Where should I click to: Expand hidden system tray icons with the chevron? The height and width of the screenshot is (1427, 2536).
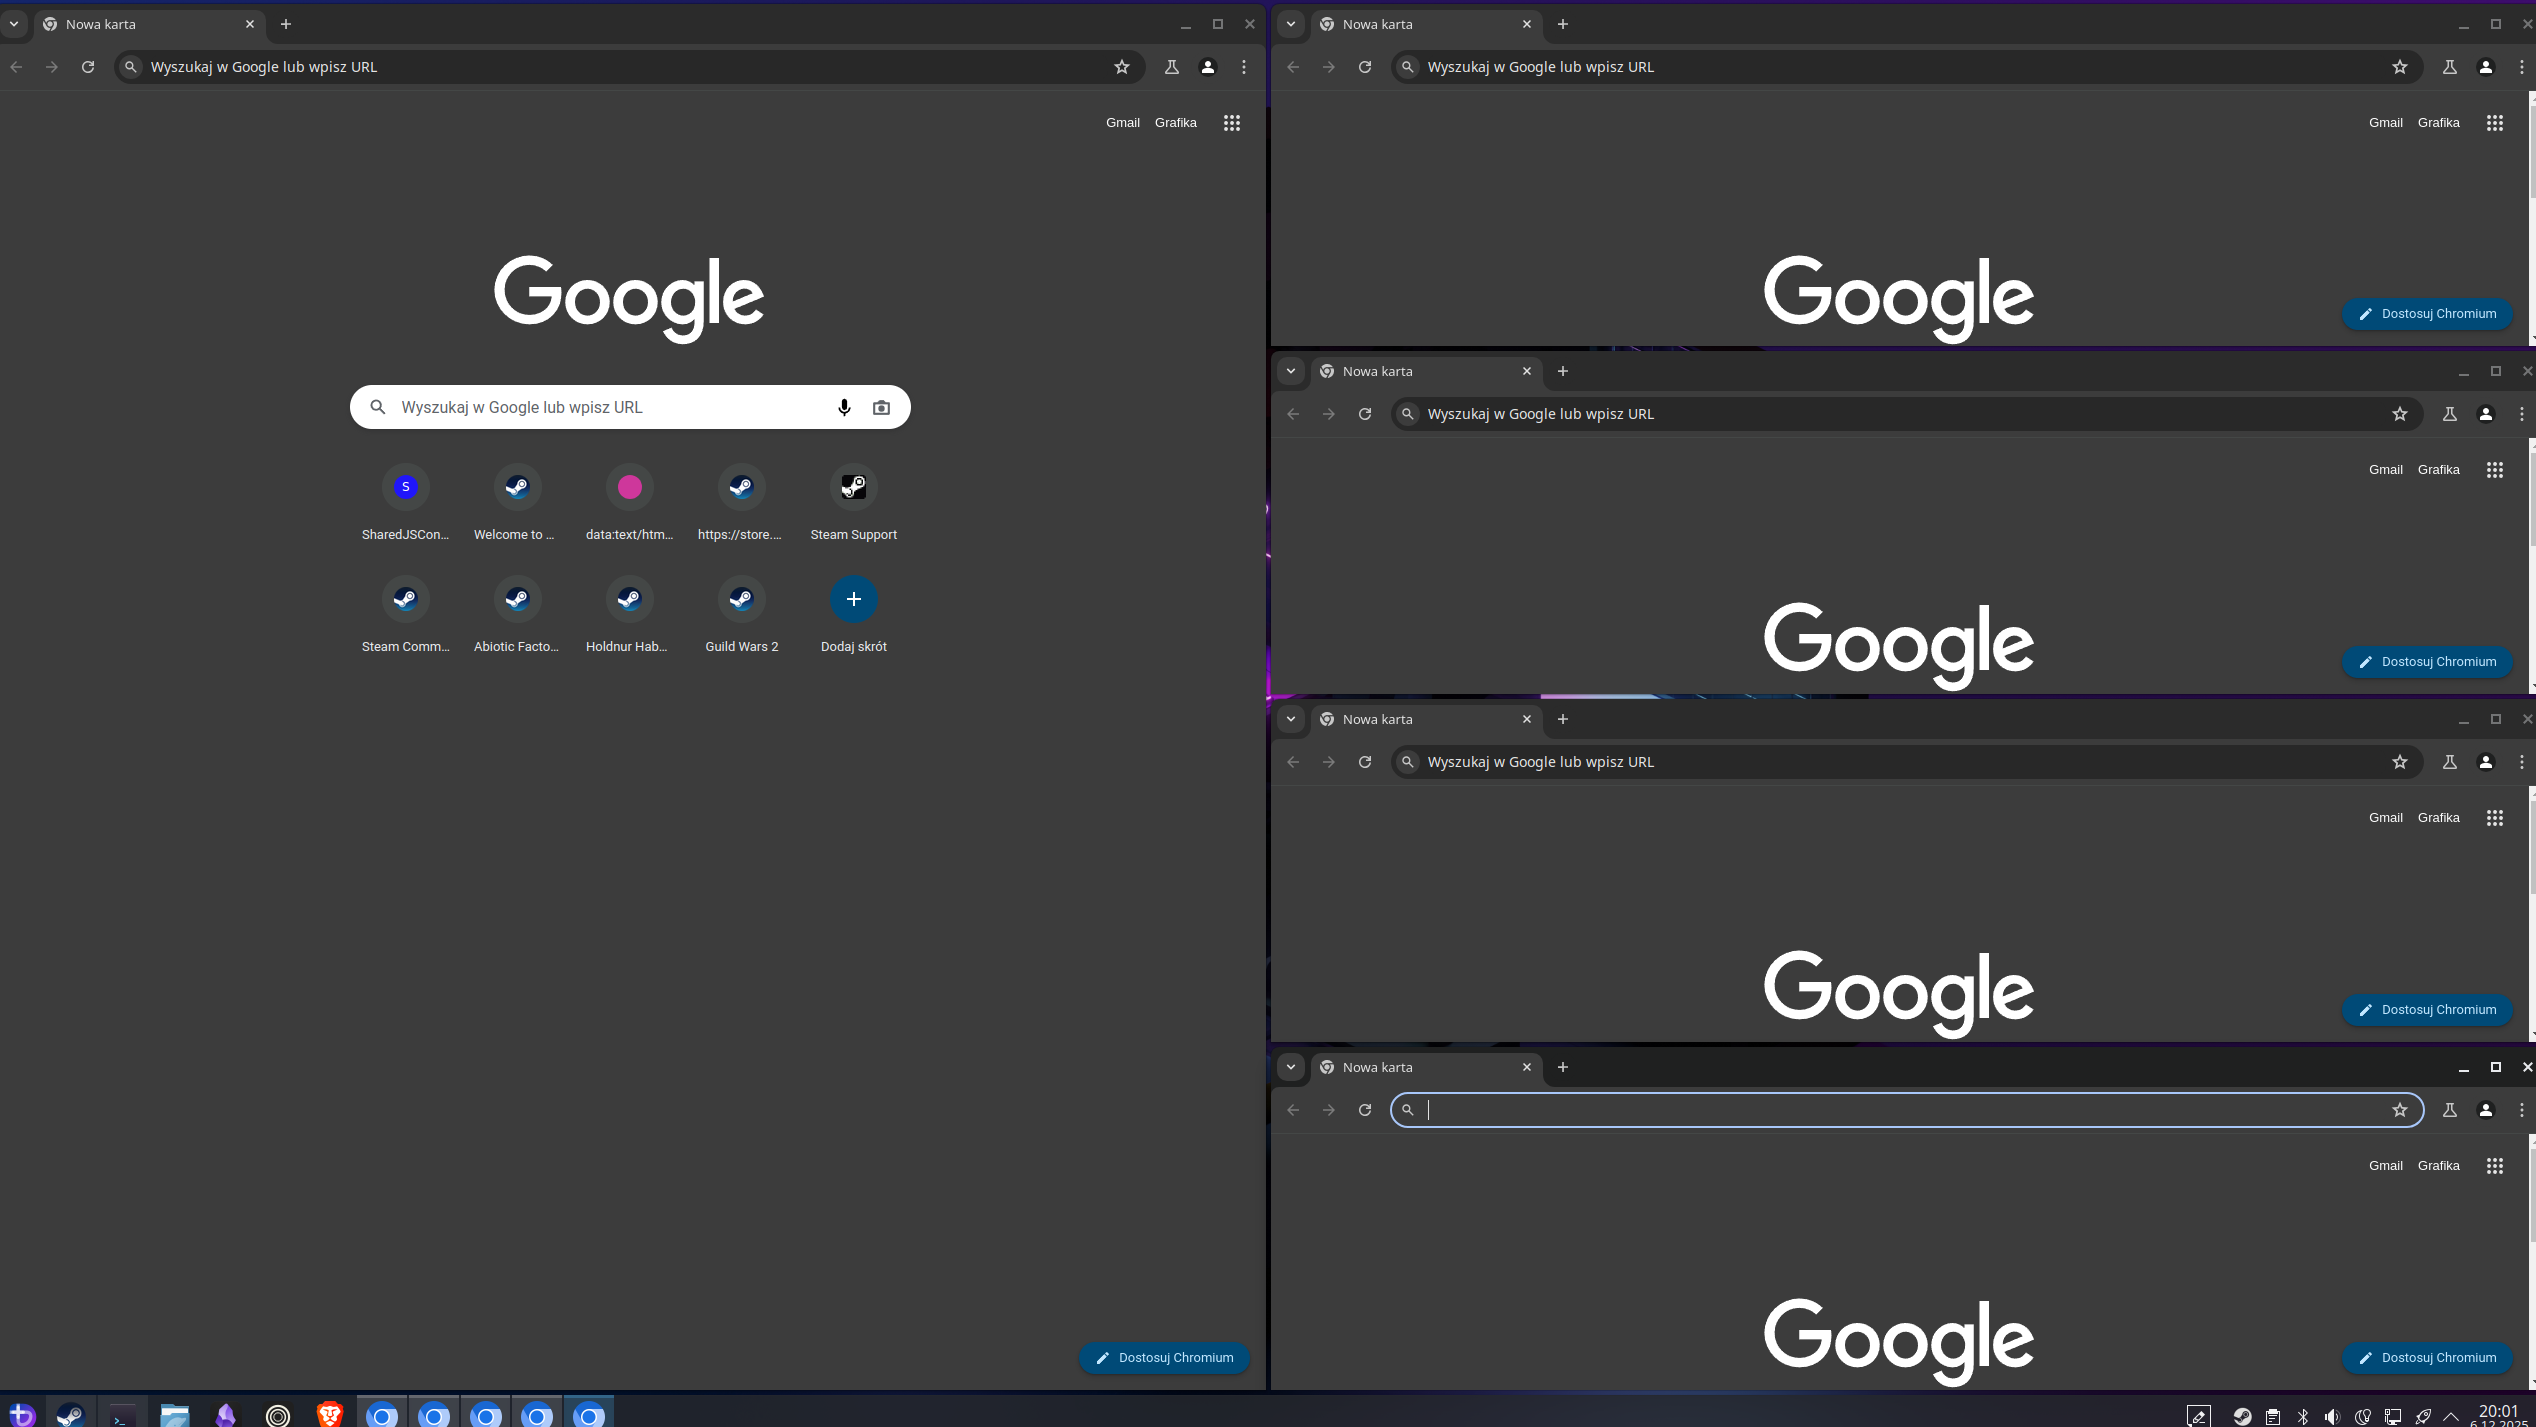[x=2452, y=1416]
